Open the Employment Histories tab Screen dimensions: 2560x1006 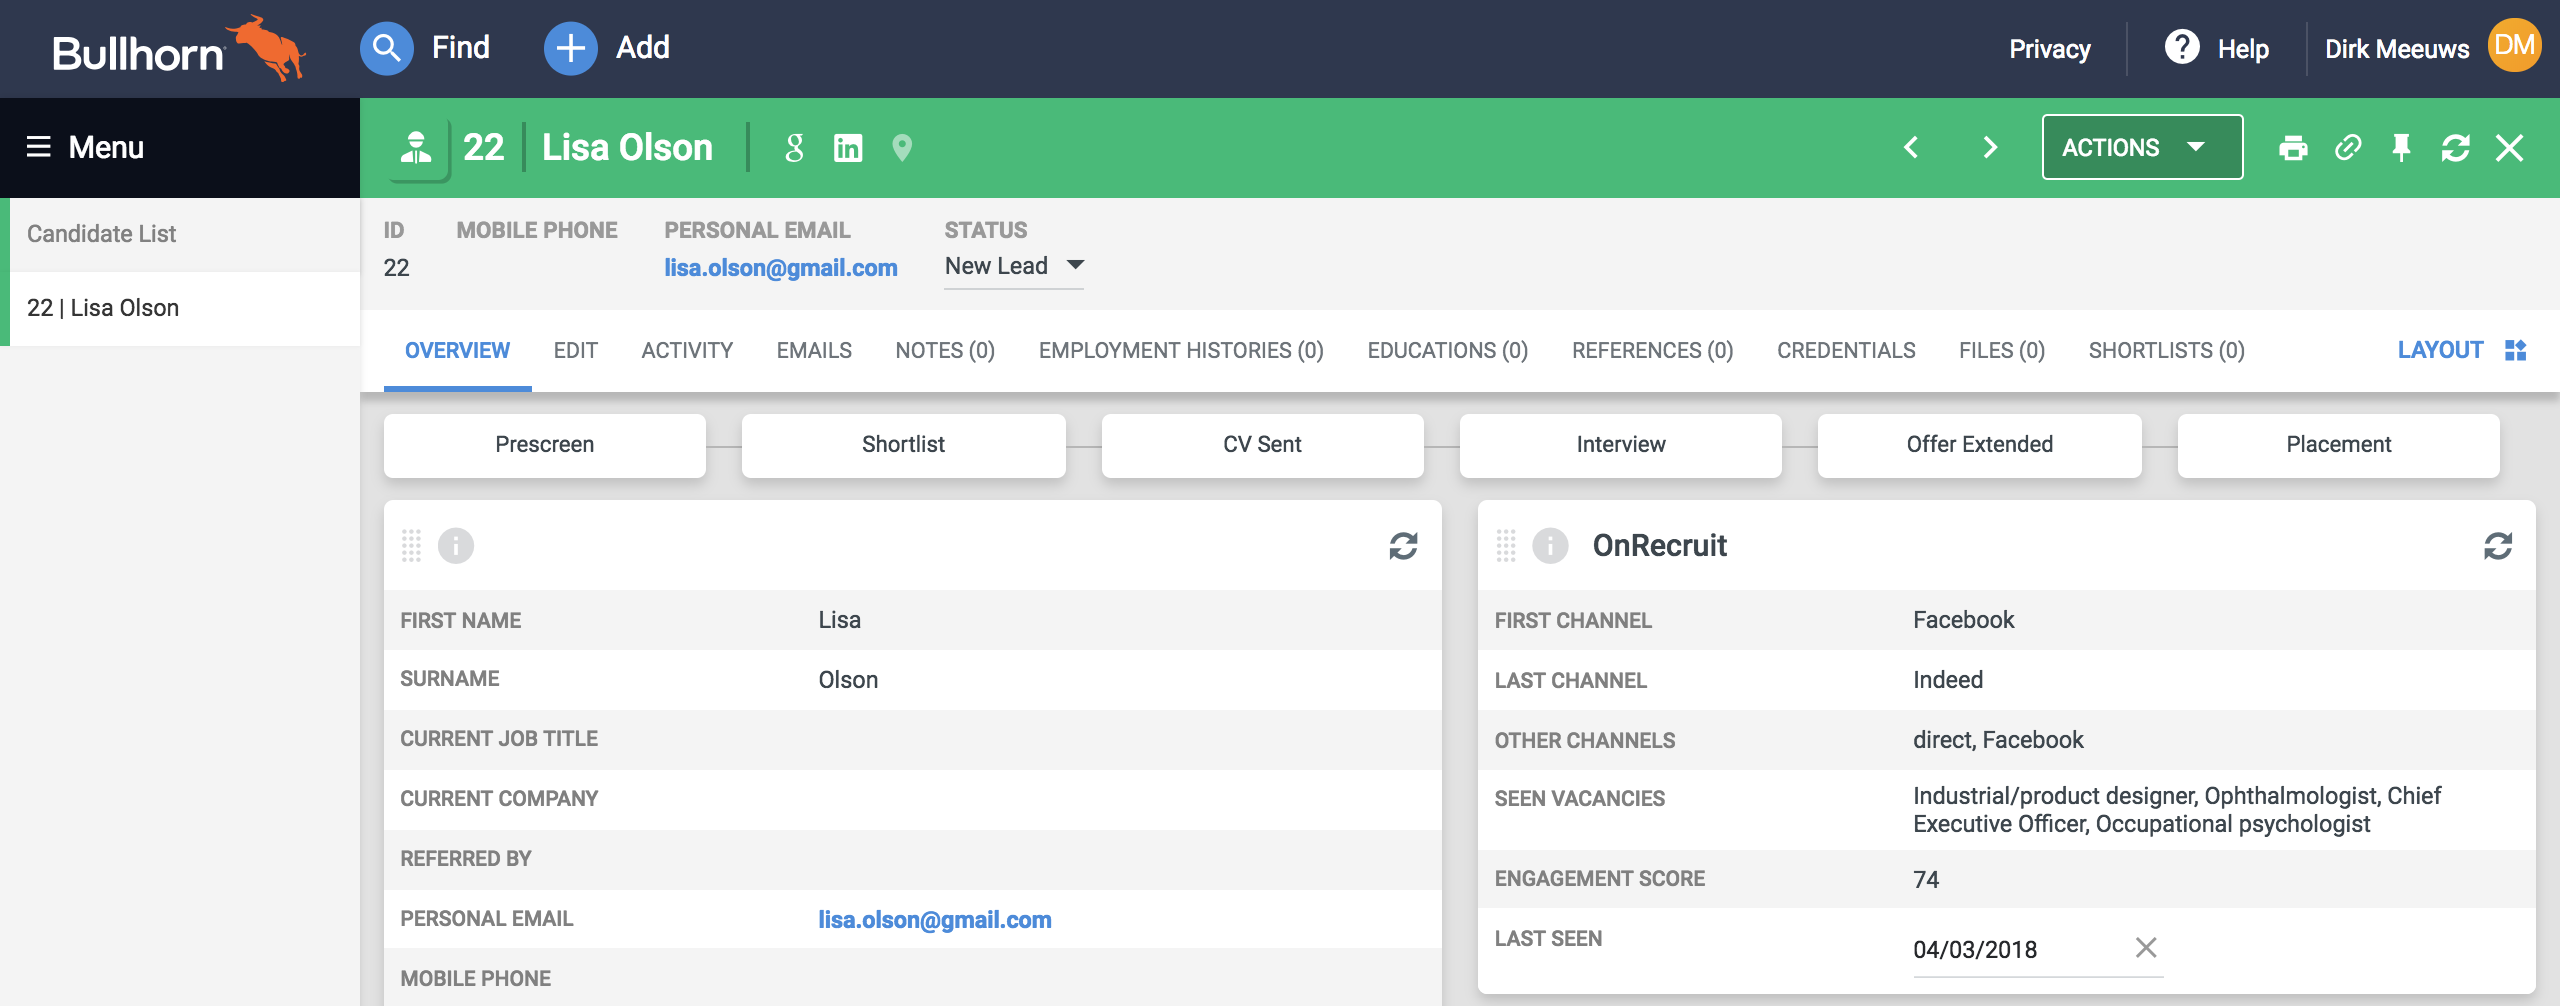coord(1180,351)
